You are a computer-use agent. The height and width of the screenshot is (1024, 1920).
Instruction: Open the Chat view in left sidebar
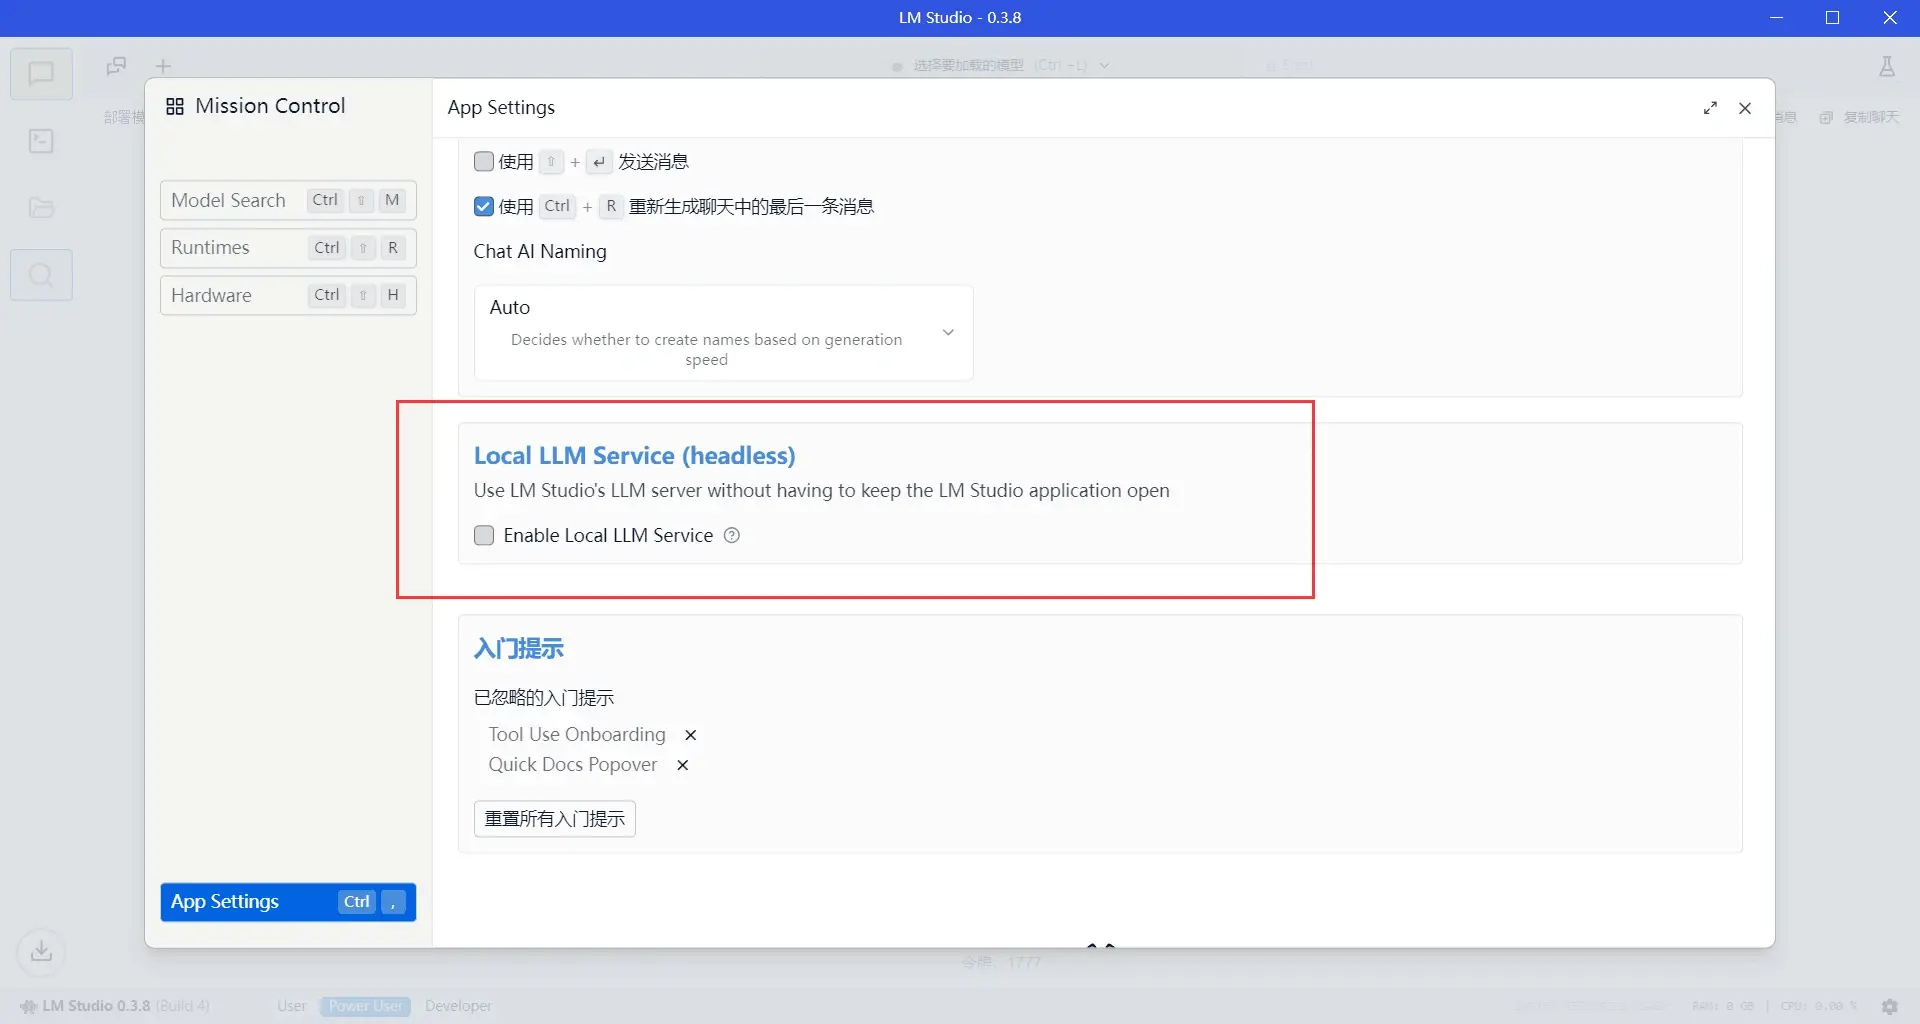tap(41, 74)
